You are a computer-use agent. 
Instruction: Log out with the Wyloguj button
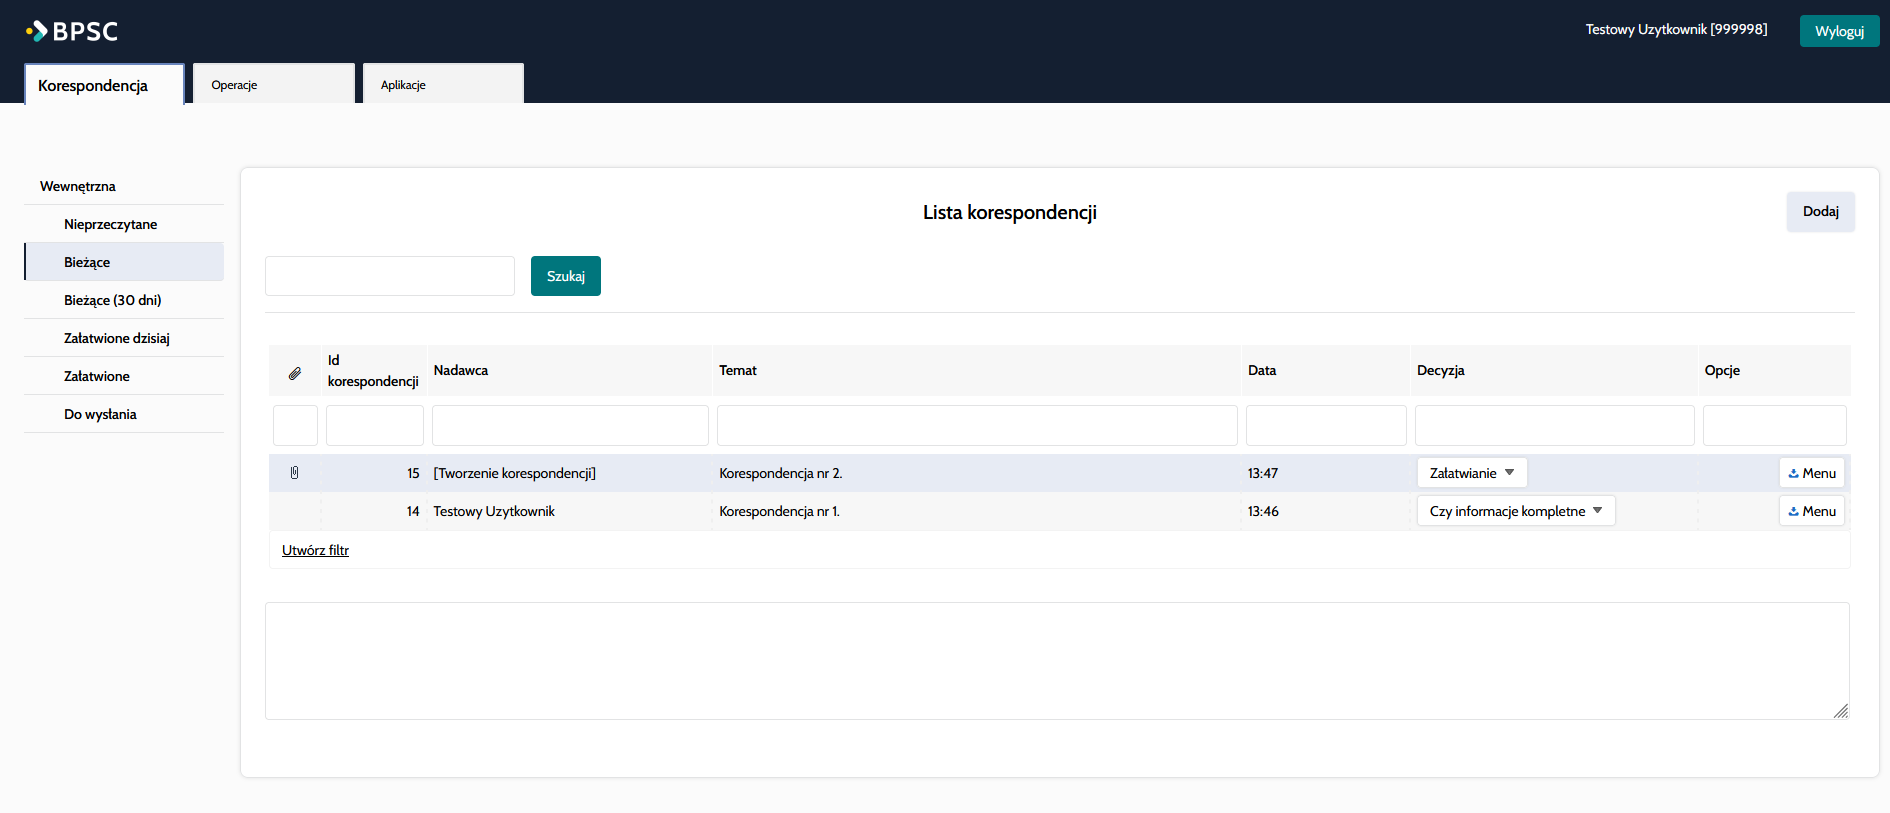point(1839,31)
